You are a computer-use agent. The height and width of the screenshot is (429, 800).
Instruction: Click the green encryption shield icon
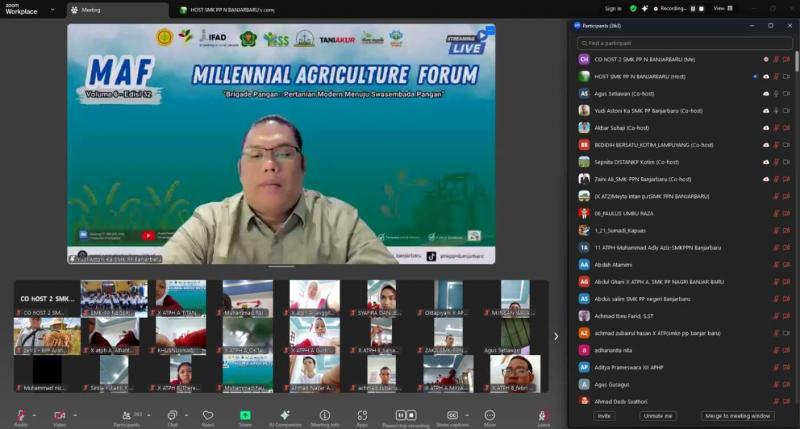coord(633,9)
